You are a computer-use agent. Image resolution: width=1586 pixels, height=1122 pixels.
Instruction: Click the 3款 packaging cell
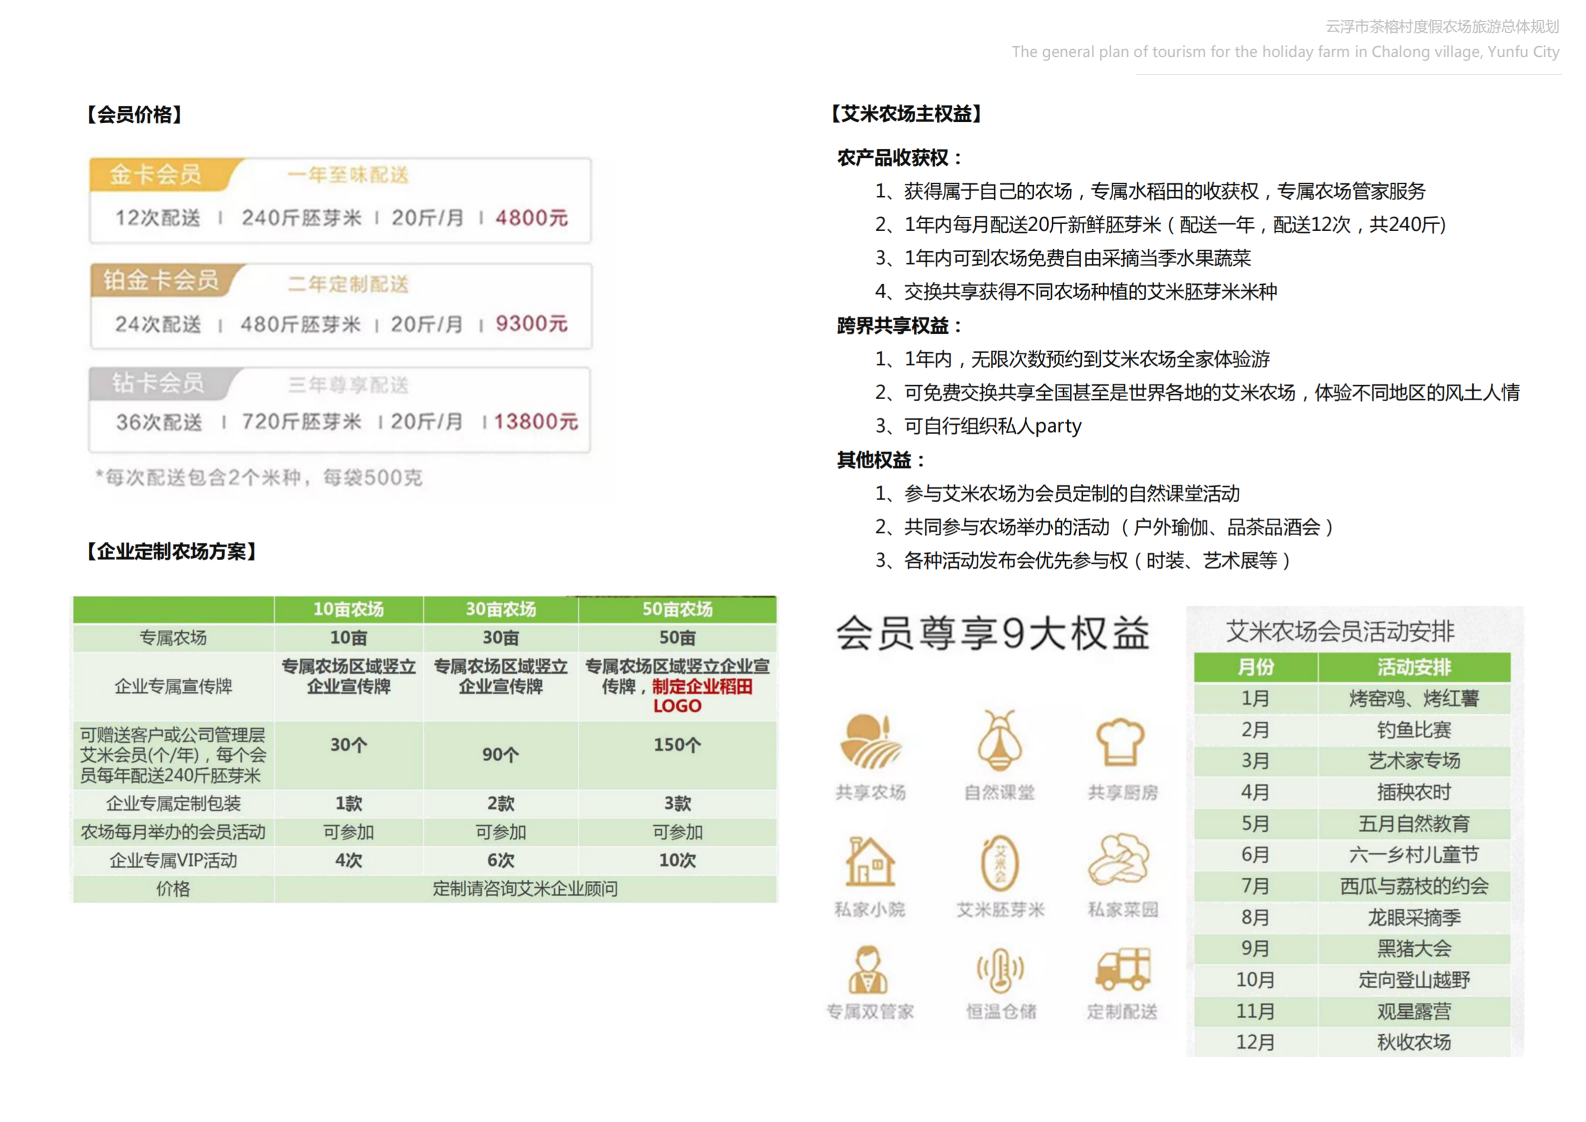pos(677,803)
